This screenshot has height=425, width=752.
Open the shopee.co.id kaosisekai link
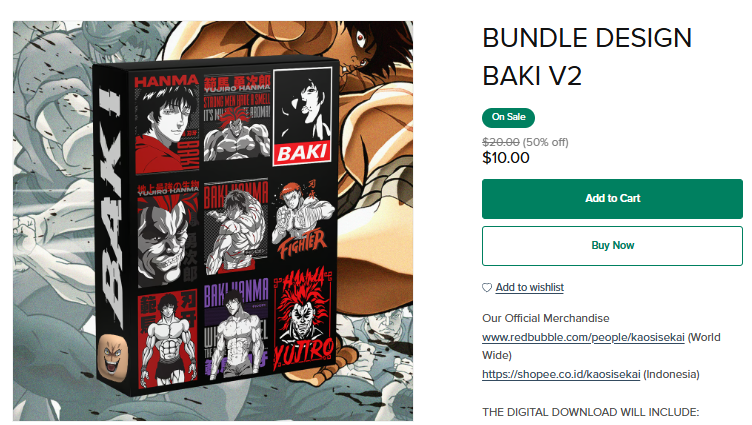pos(561,374)
